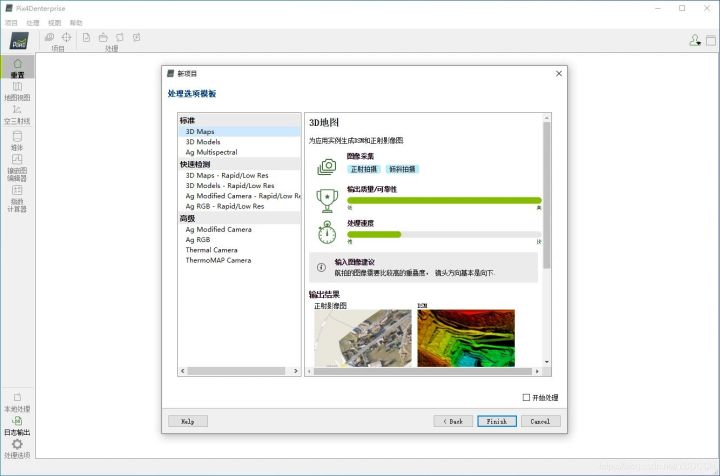Select the 倾斜拍摄 image acquisition tag
Image resolution: width=720 pixels, height=476 pixels.
(x=402, y=169)
